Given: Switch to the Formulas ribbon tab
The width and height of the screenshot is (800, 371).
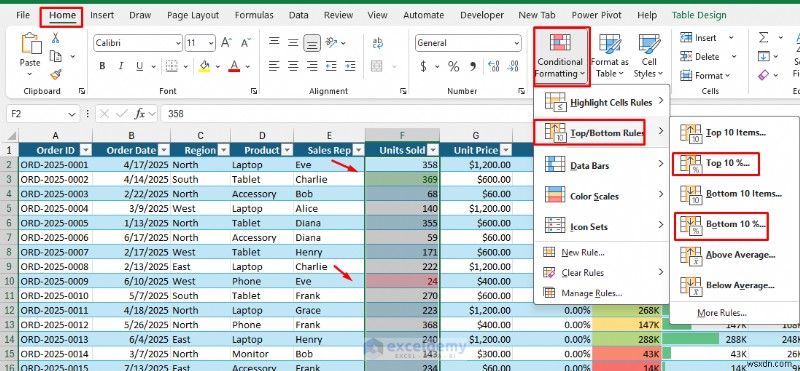Looking at the screenshot, I should 254,15.
